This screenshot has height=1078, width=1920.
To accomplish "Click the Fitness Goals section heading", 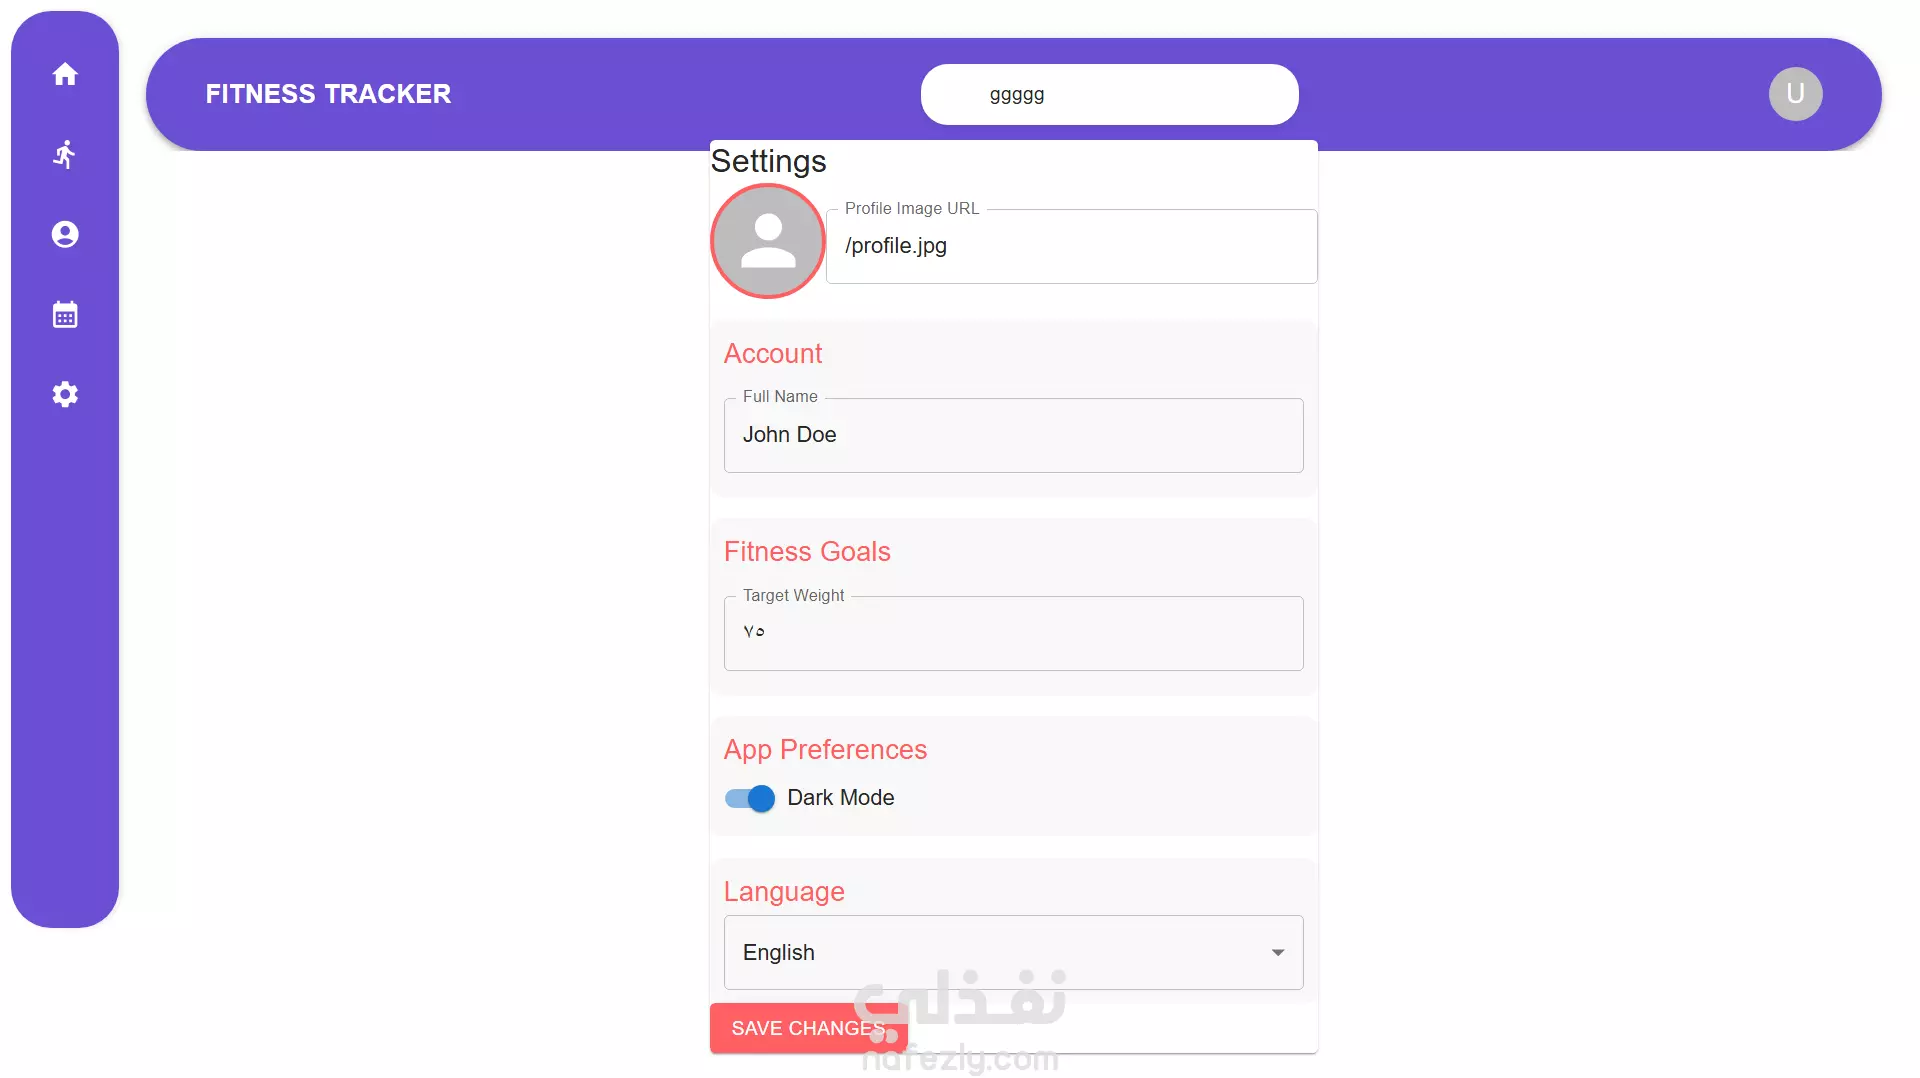I will (x=807, y=552).
